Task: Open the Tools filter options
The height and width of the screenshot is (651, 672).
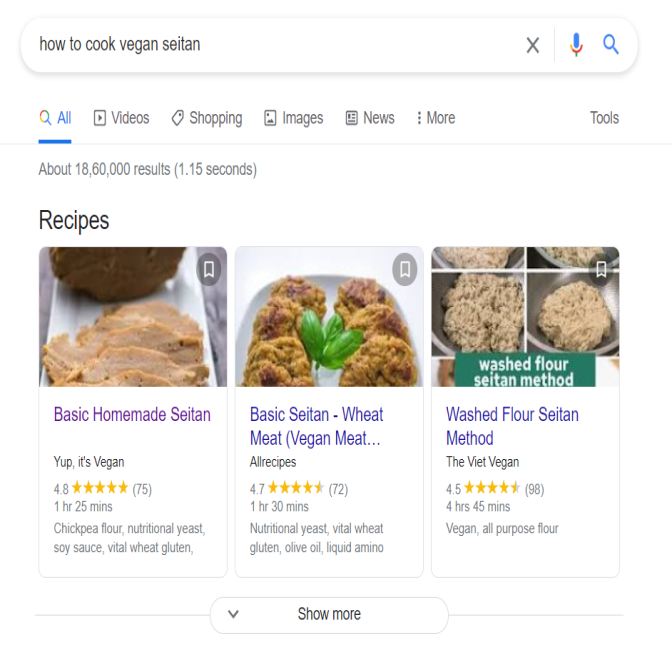Action: (604, 118)
